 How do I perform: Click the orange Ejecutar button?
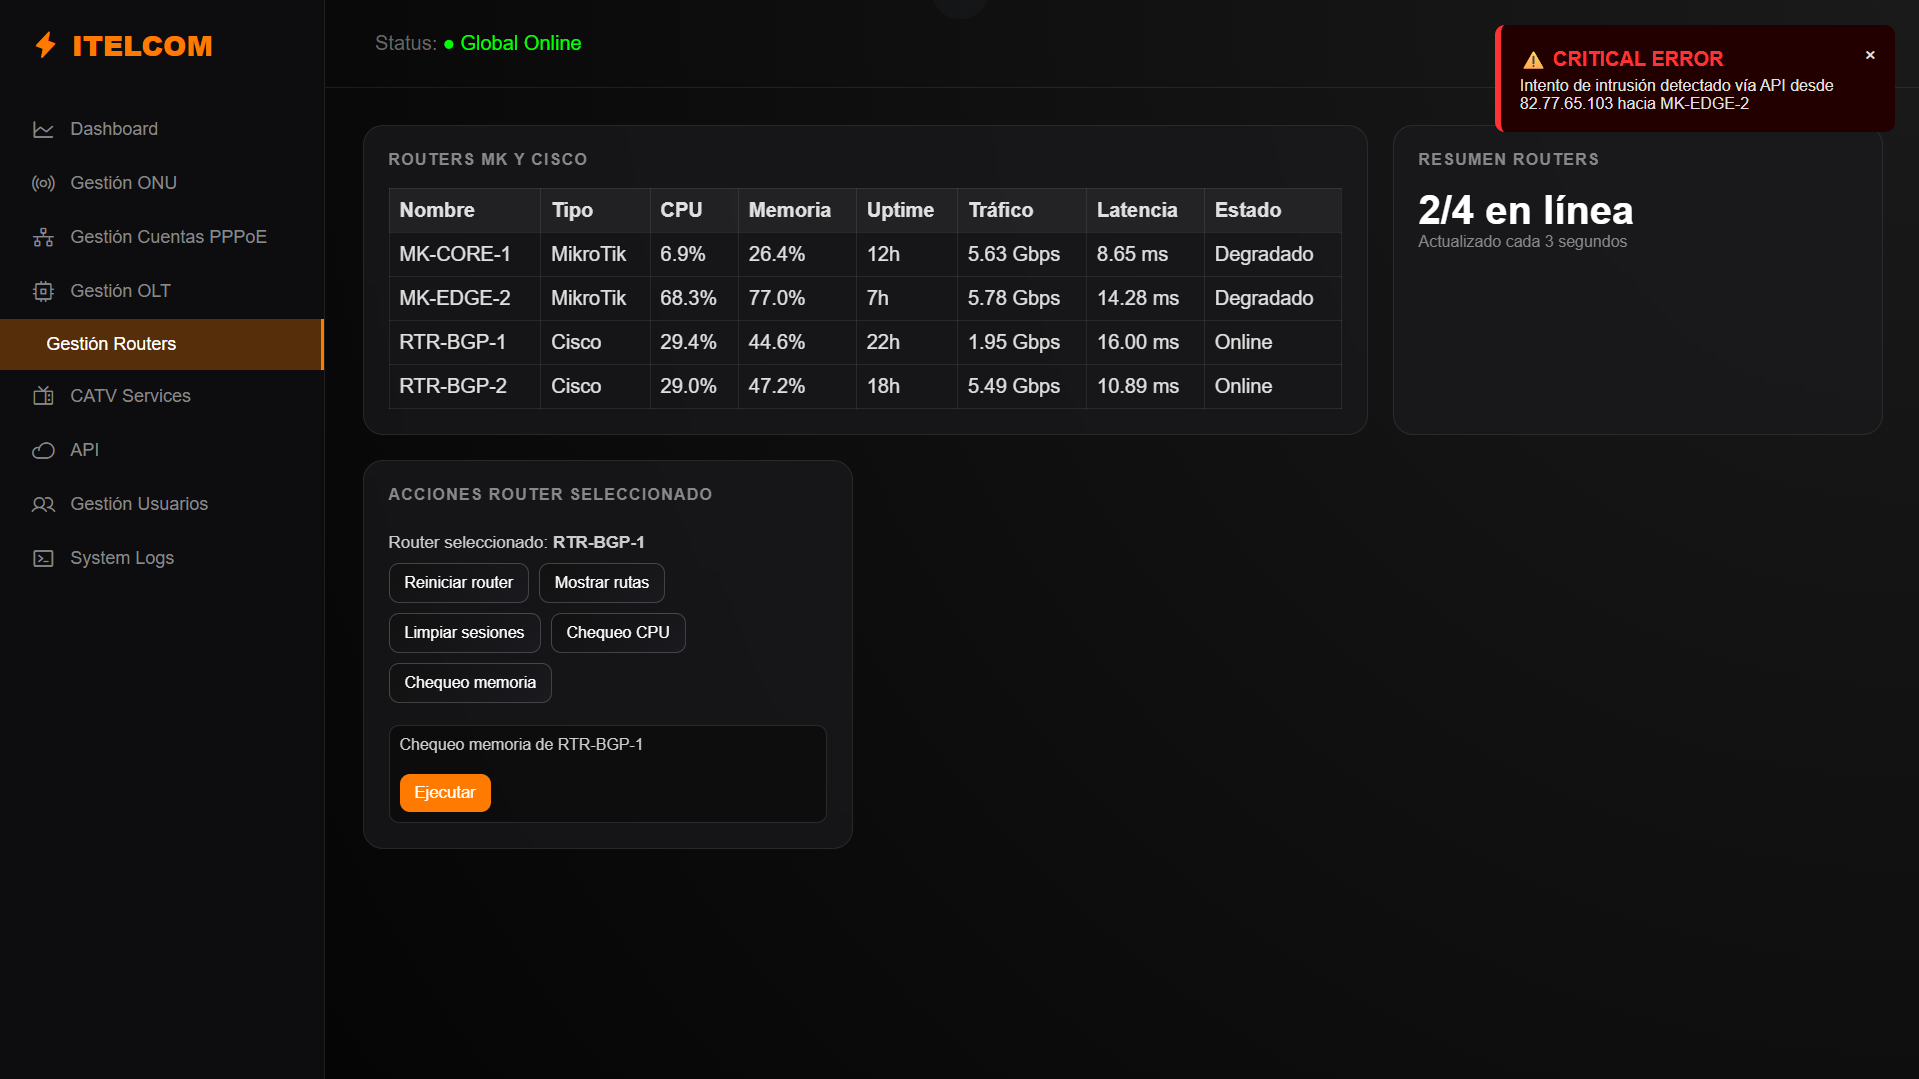tap(445, 793)
